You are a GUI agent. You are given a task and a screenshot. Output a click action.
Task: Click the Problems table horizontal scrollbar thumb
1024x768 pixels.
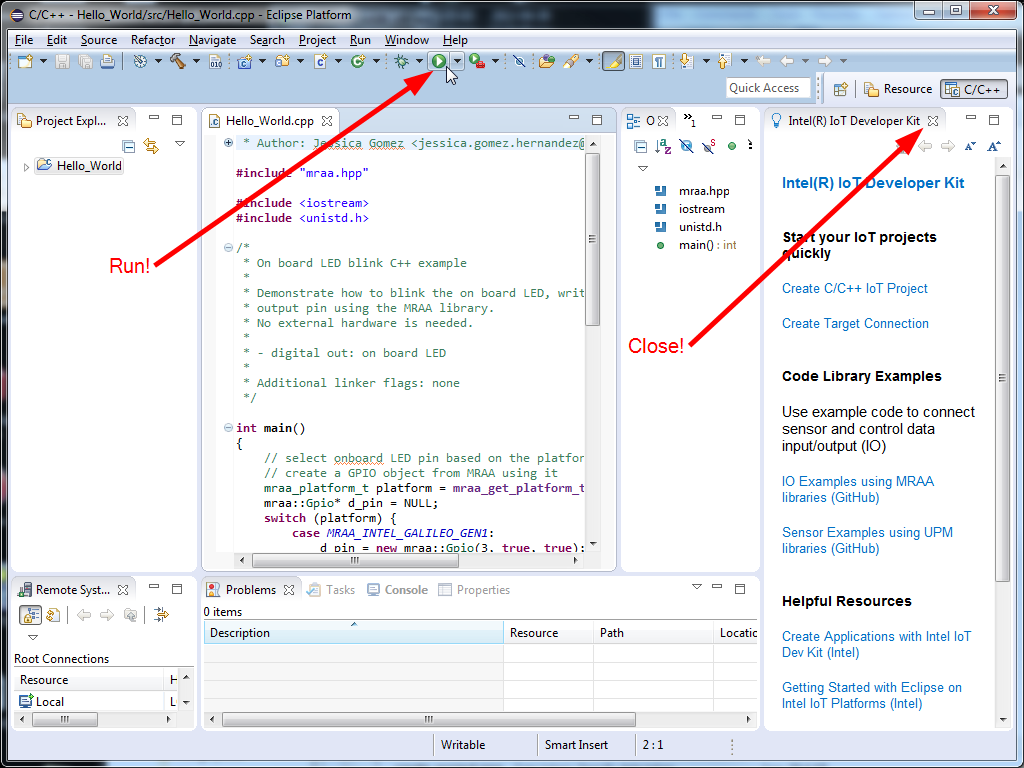428,720
